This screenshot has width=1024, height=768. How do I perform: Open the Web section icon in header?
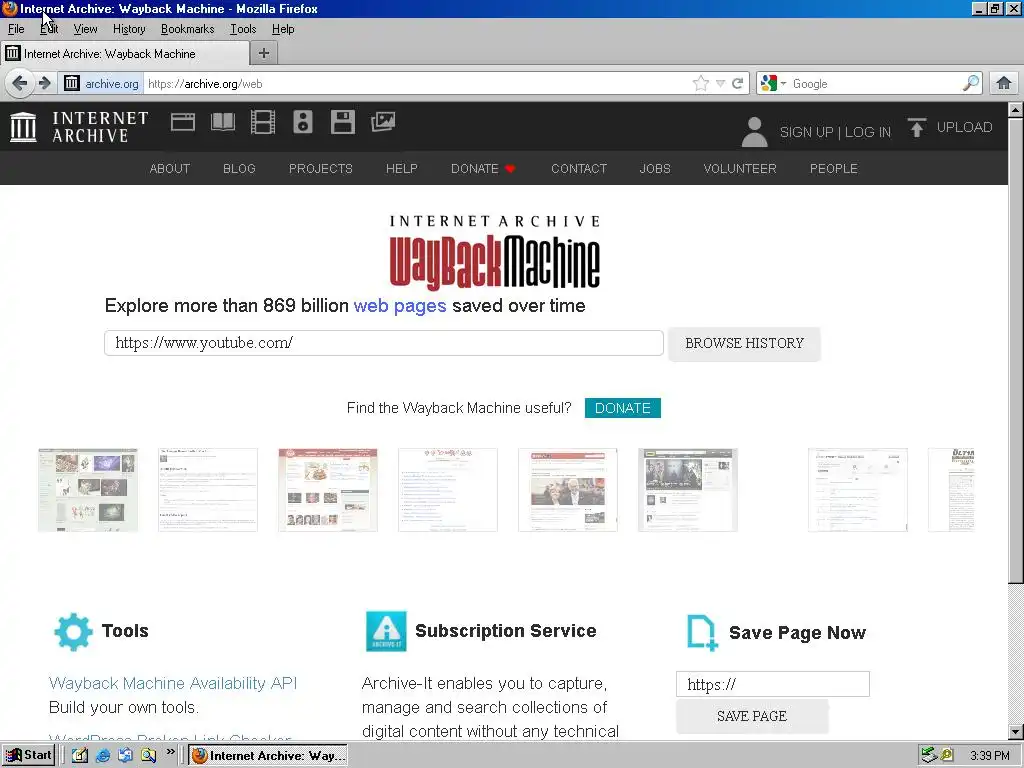pyautogui.click(x=183, y=122)
